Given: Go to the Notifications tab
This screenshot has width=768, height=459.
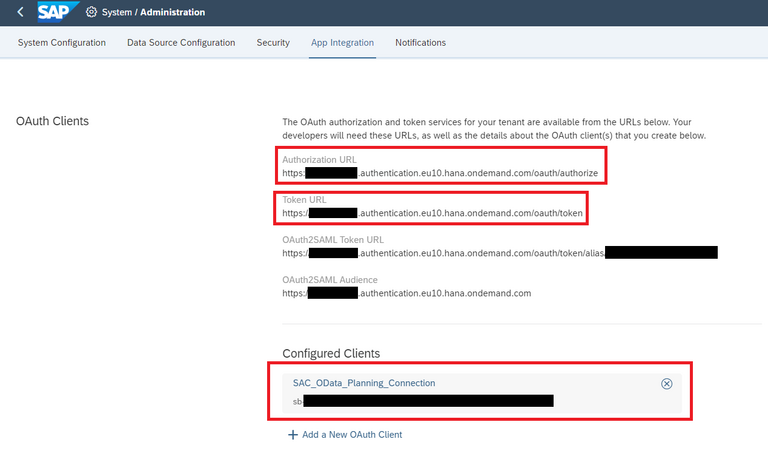Looking at the screenshot, I should (x=420, y=43).
